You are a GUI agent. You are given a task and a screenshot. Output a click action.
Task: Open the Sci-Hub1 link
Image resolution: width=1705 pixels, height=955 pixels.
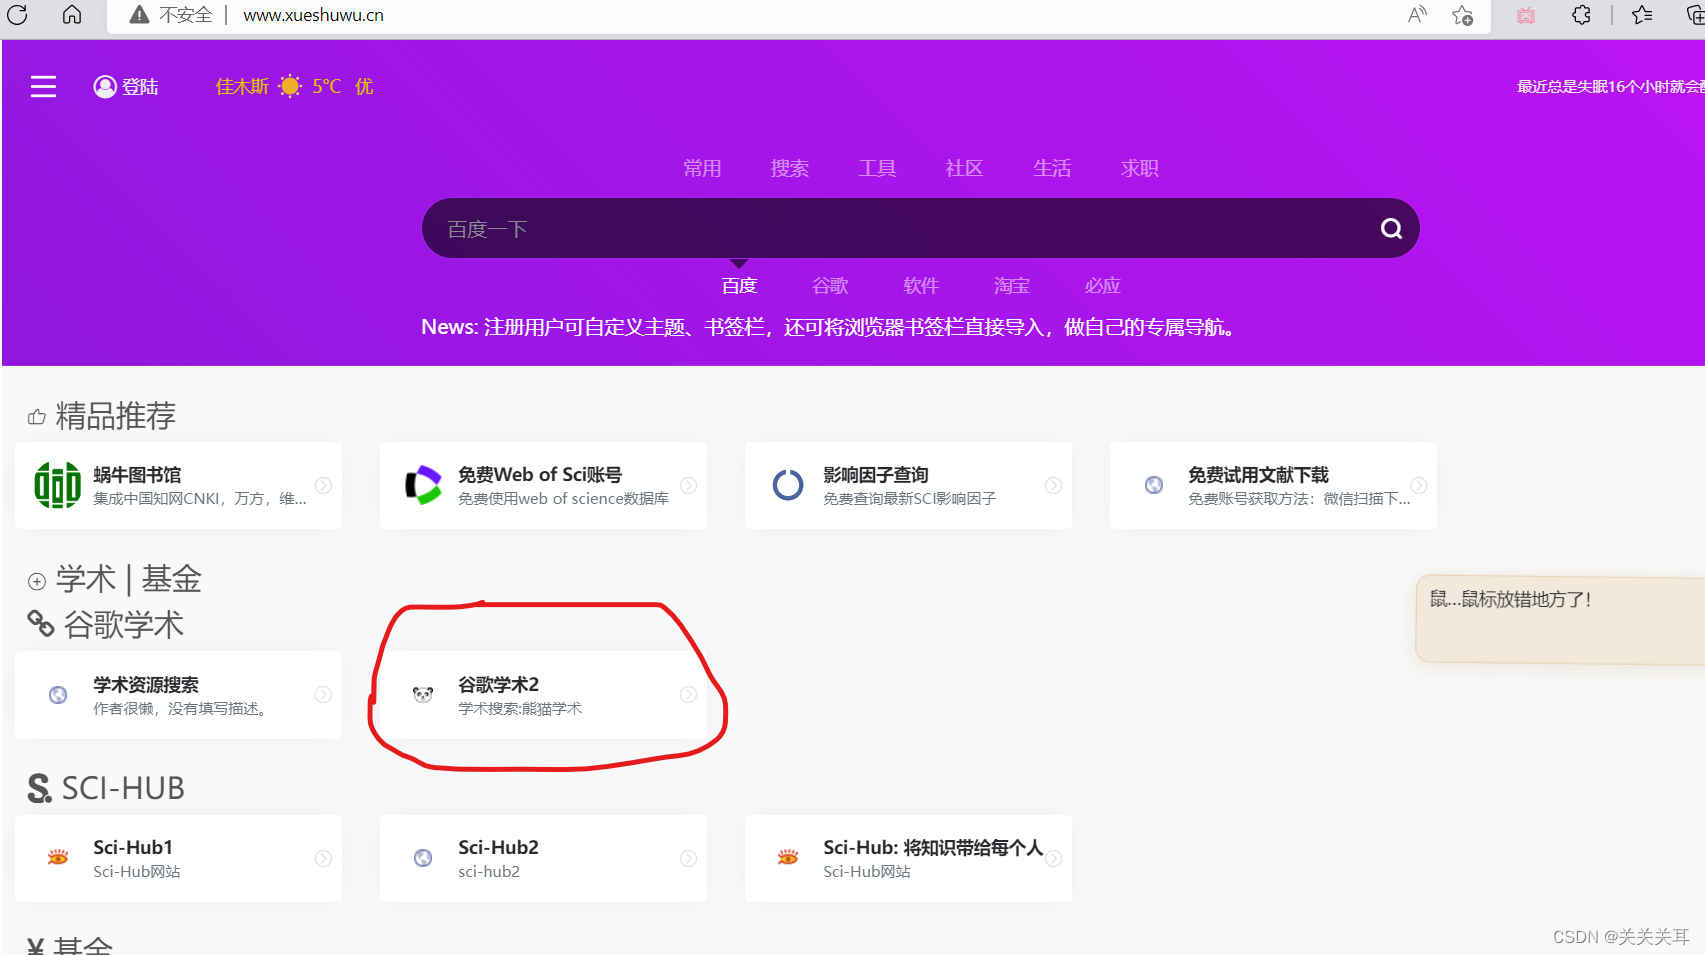pos(133,848)
